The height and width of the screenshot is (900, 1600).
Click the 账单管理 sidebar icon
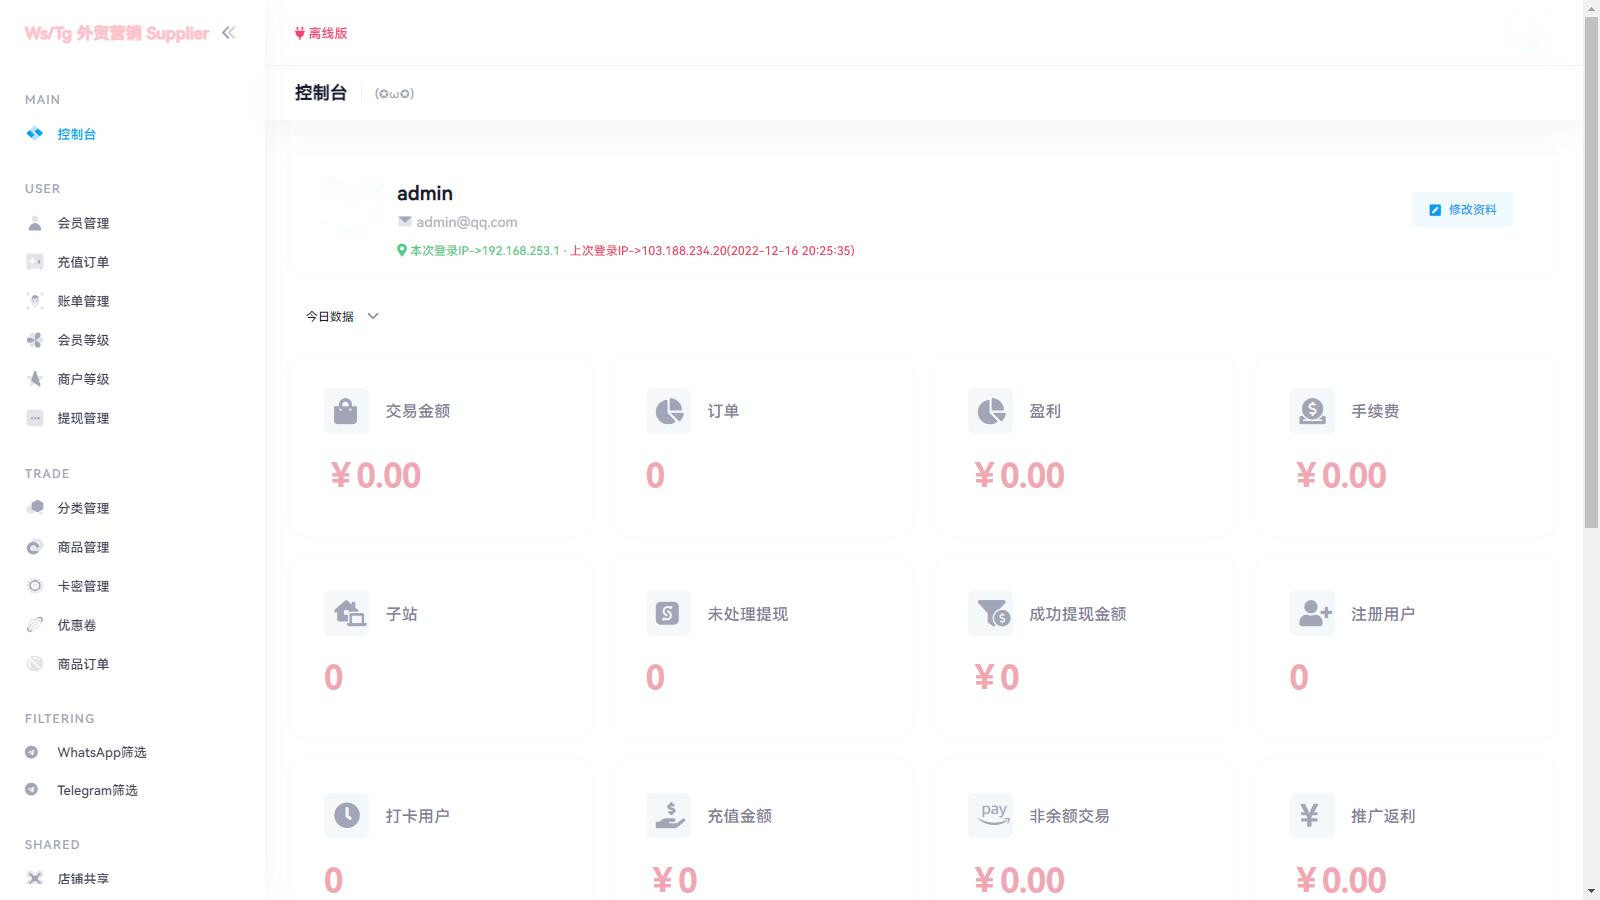click(x=35, y=301)
